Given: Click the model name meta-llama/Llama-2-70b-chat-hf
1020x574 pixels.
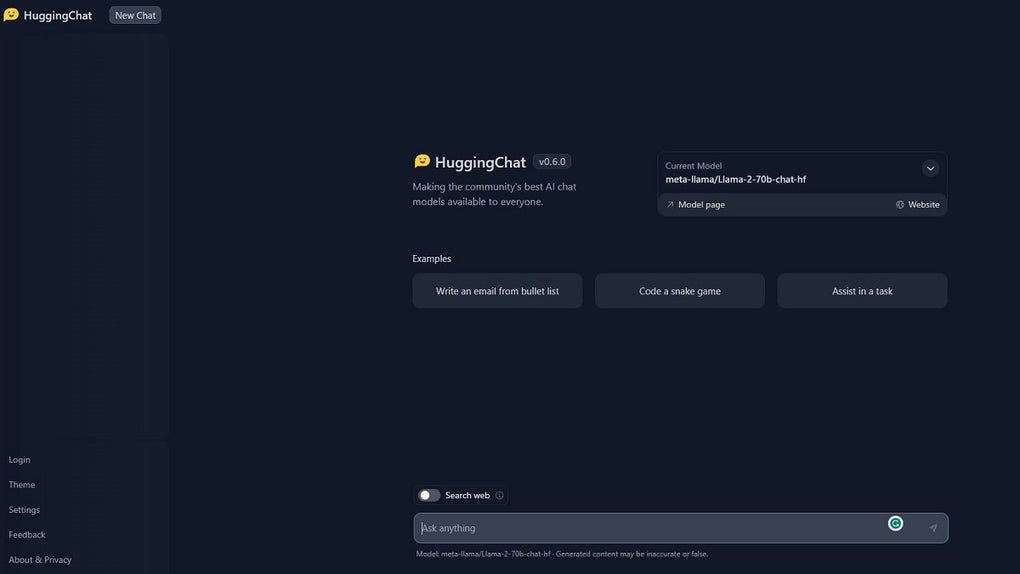Looking at the screenshot, I should [x=736, y=179].
